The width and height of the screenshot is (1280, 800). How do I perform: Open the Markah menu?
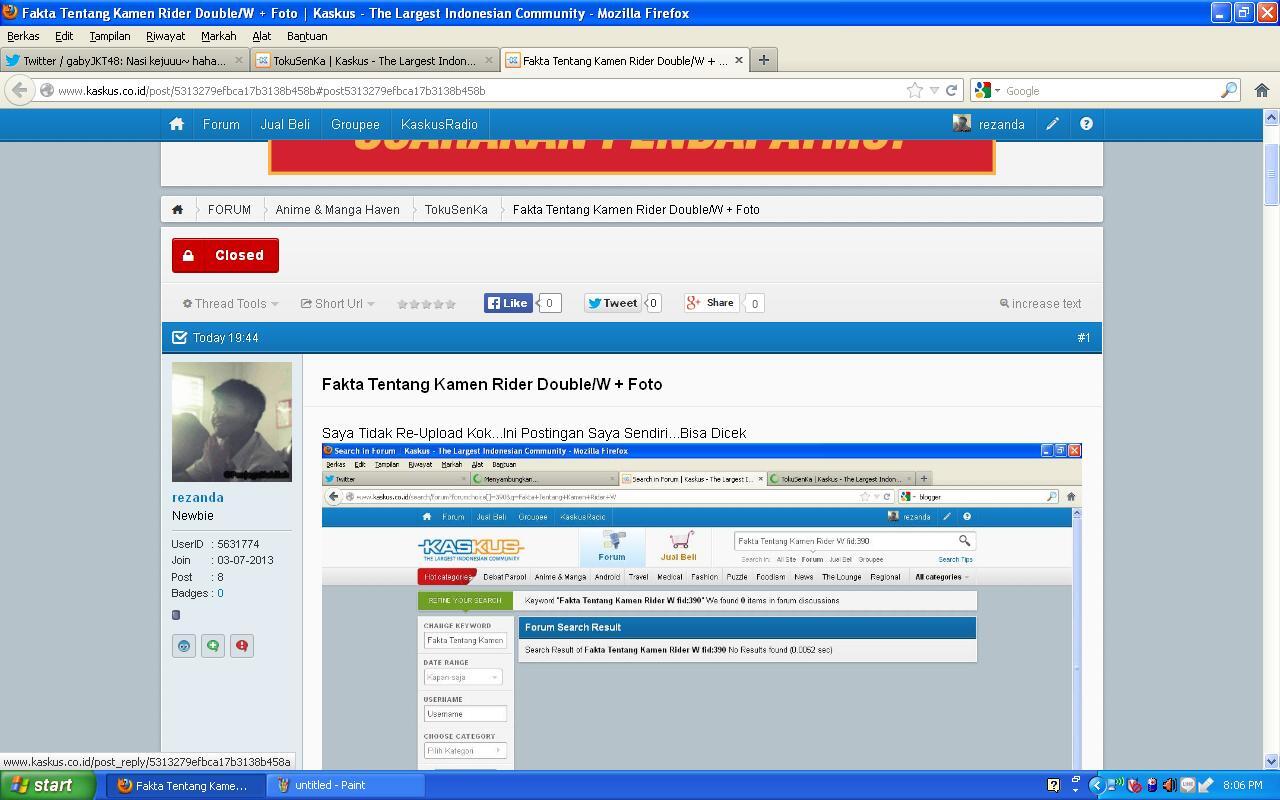tap(218, 36)
